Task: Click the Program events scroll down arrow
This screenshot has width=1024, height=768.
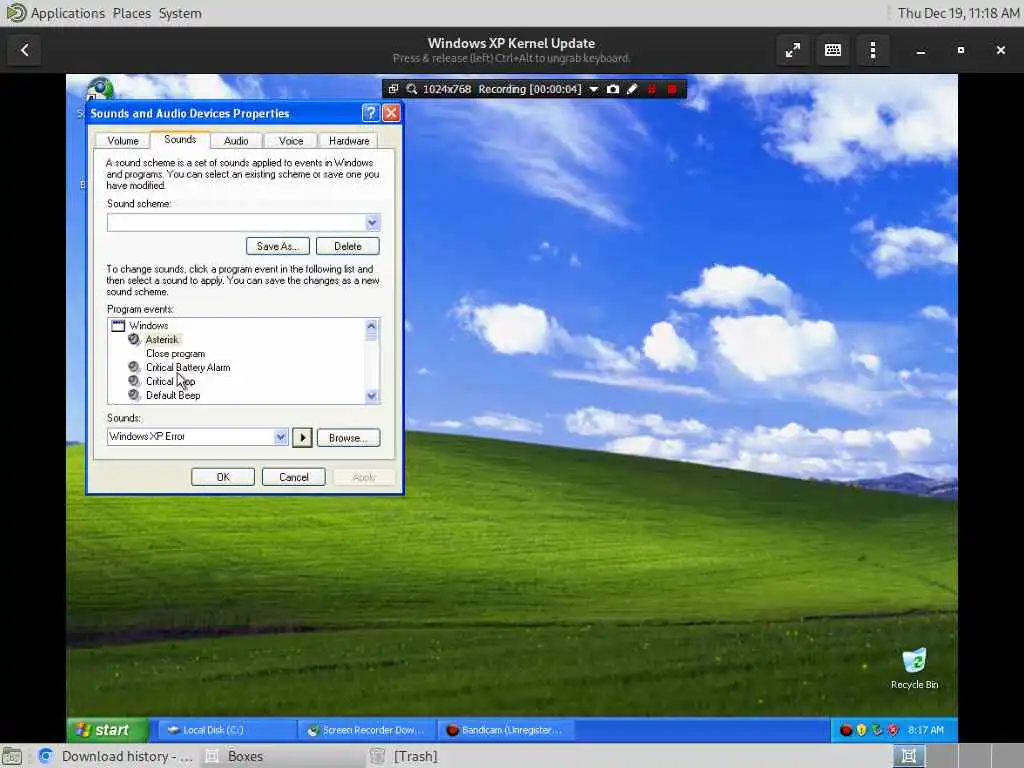Action: click(372, 396)
